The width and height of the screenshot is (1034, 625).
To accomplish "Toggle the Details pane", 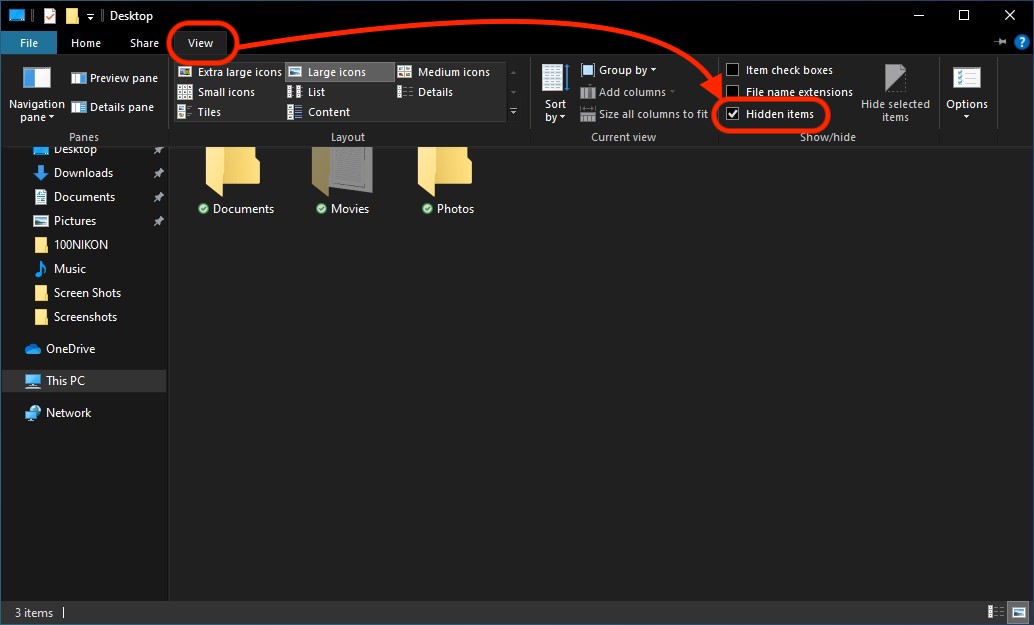I will coord(112,107).
